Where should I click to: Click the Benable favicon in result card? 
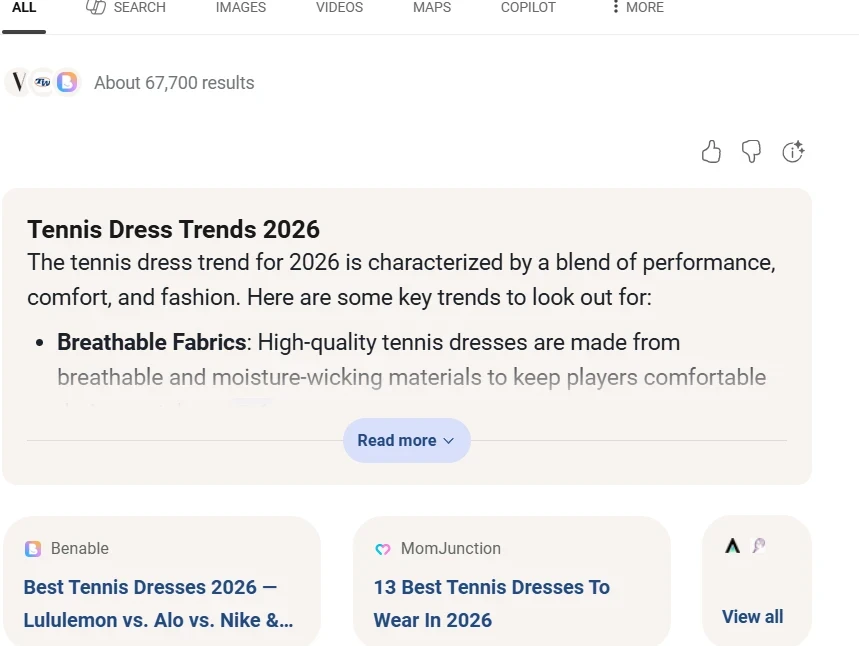click(33, 549)
